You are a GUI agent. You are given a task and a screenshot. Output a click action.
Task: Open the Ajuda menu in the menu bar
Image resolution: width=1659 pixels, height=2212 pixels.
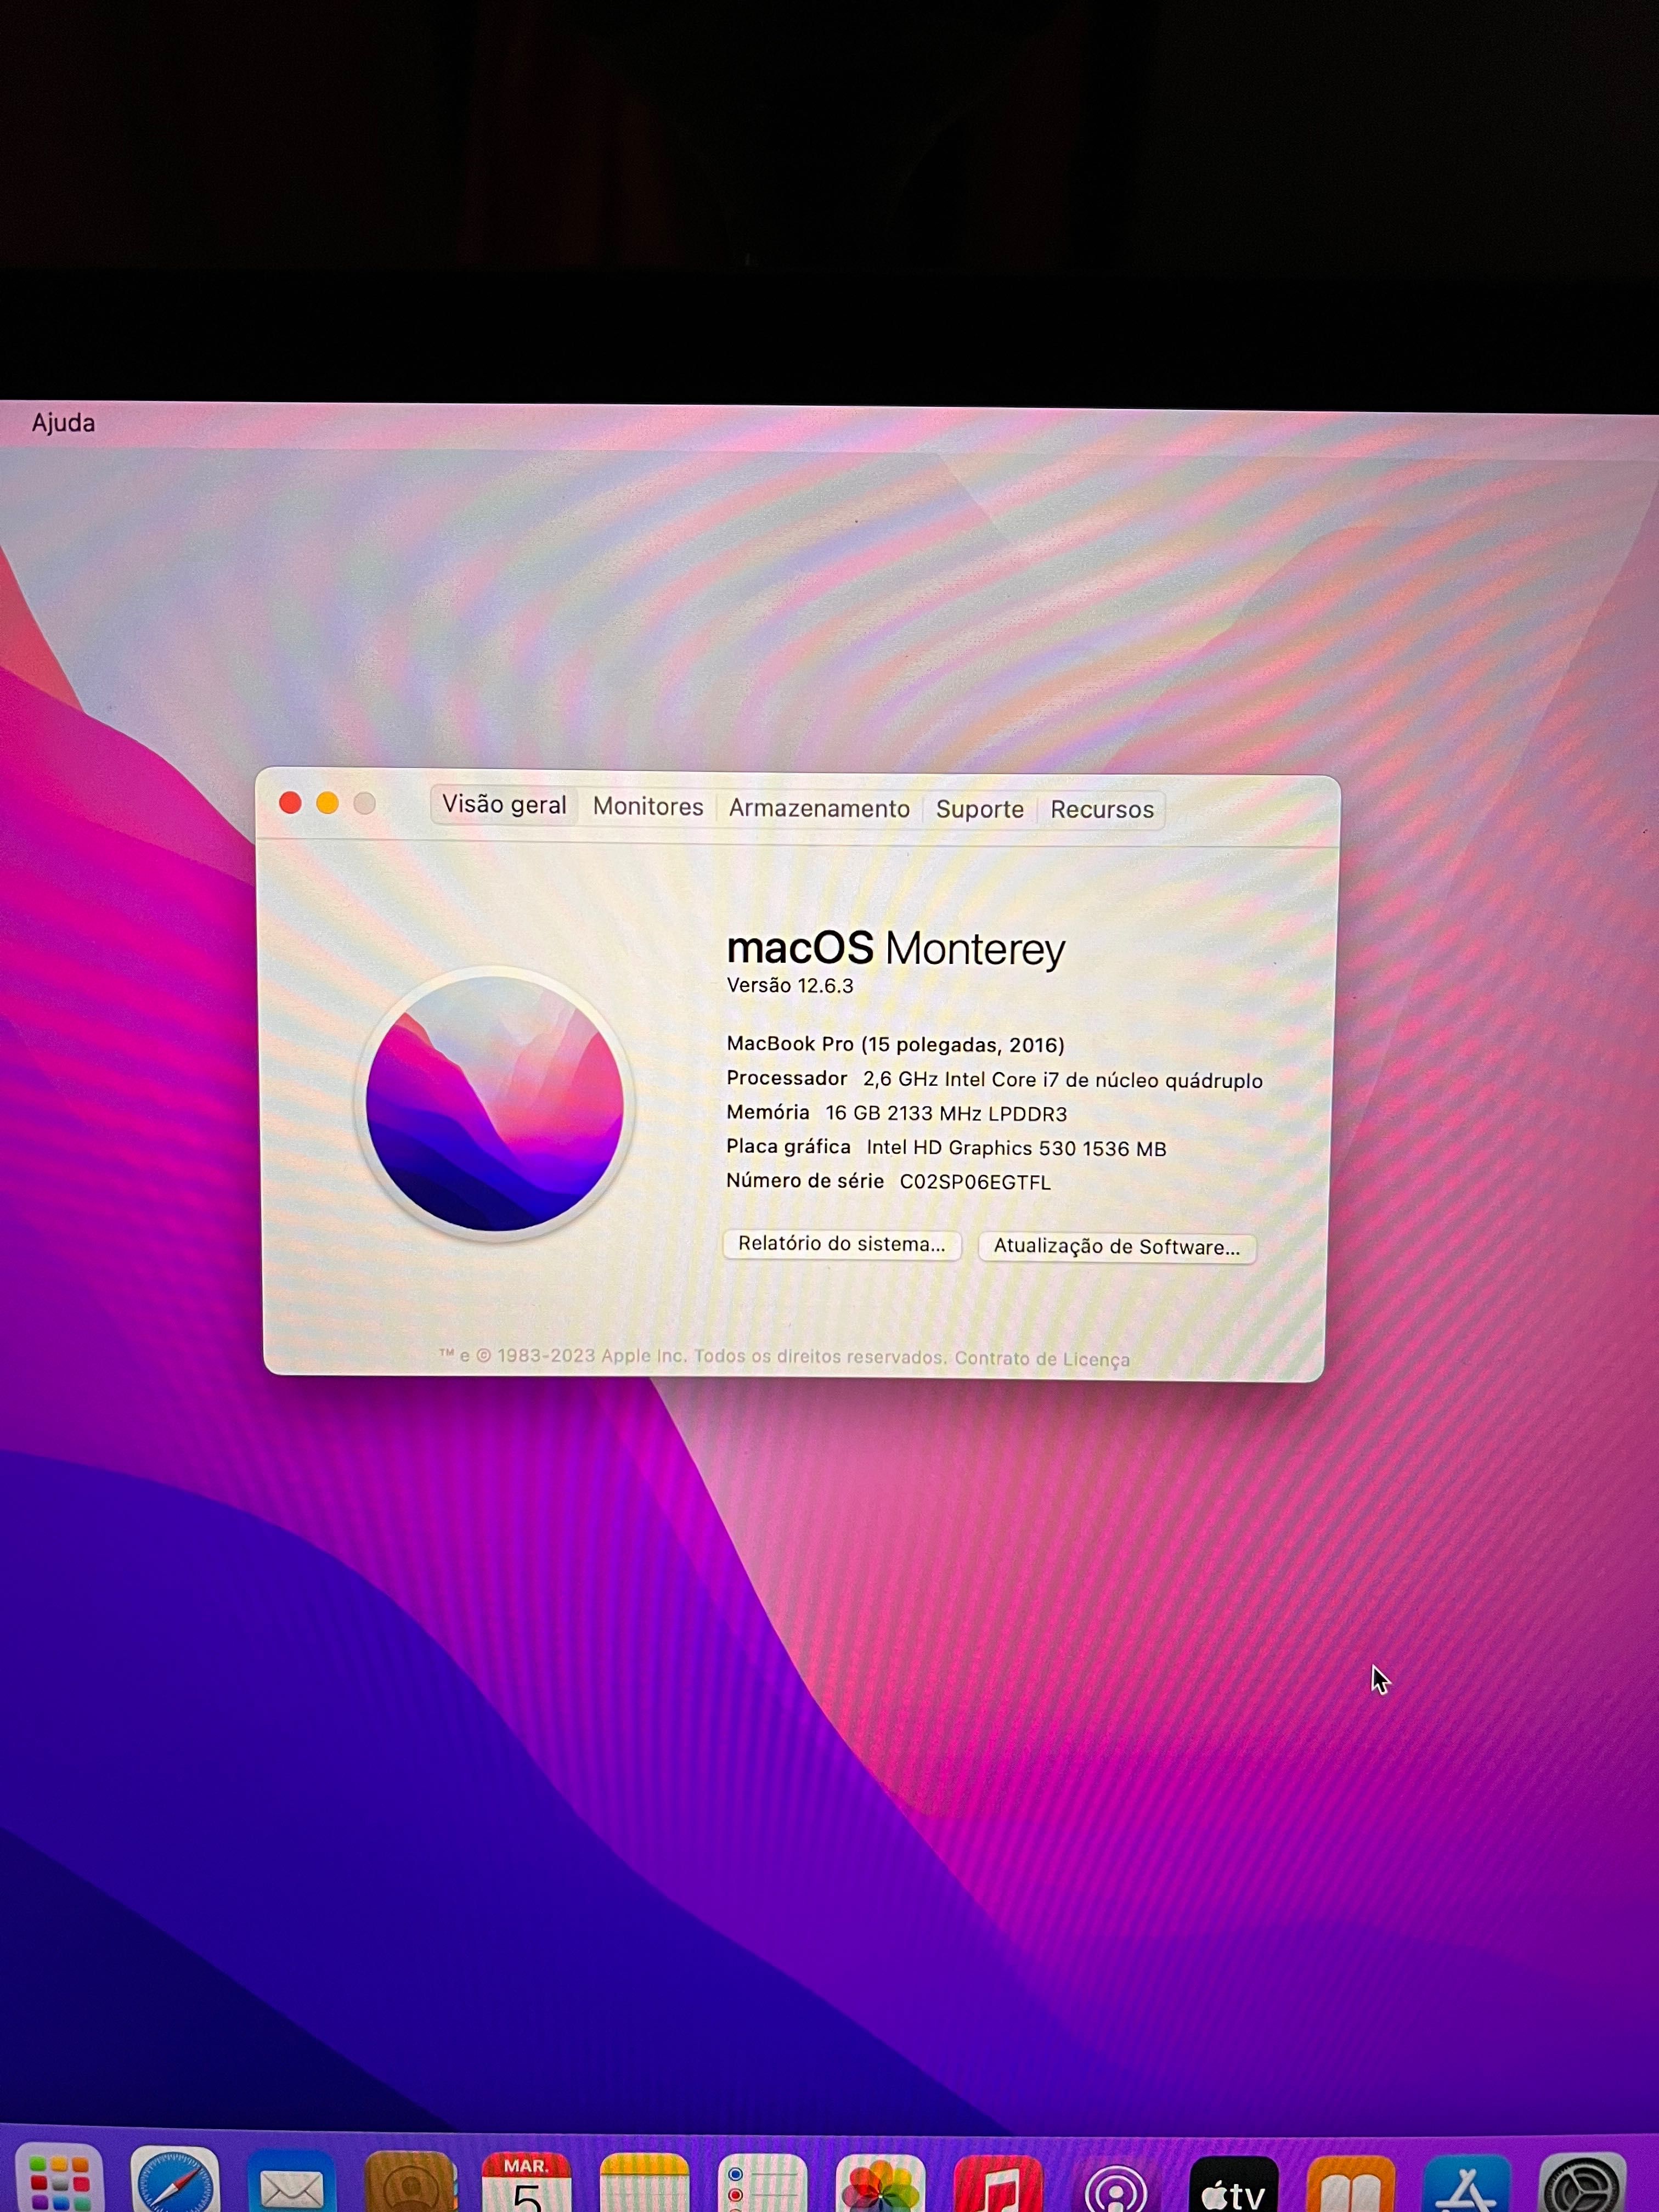(x=63, y=423)
